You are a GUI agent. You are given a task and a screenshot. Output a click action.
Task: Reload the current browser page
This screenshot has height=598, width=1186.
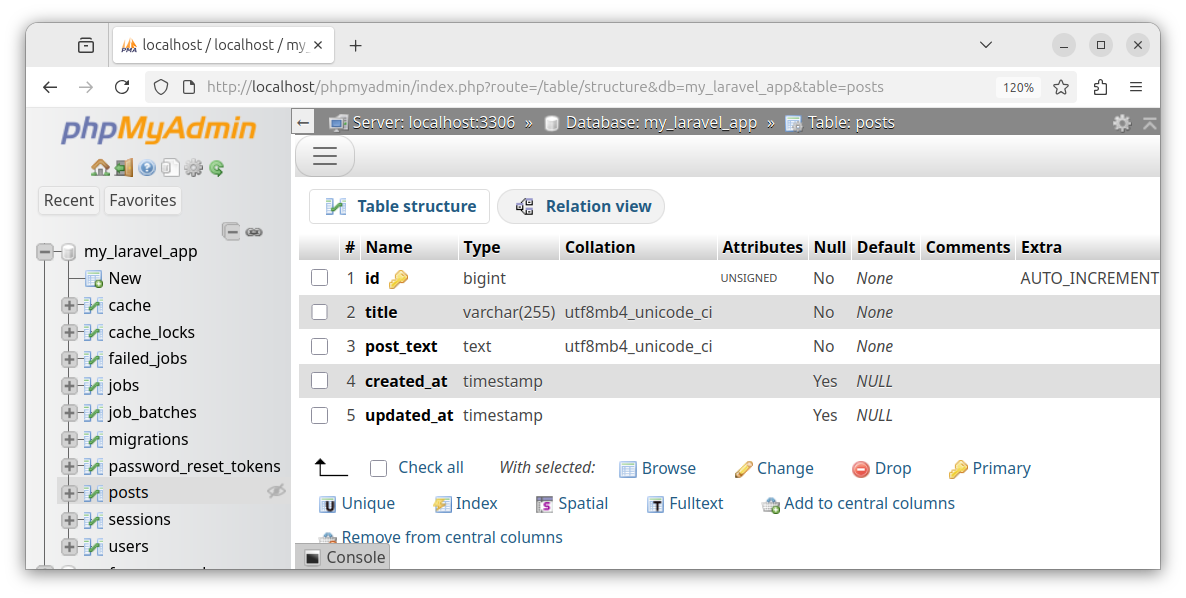[x=122, y=87]
